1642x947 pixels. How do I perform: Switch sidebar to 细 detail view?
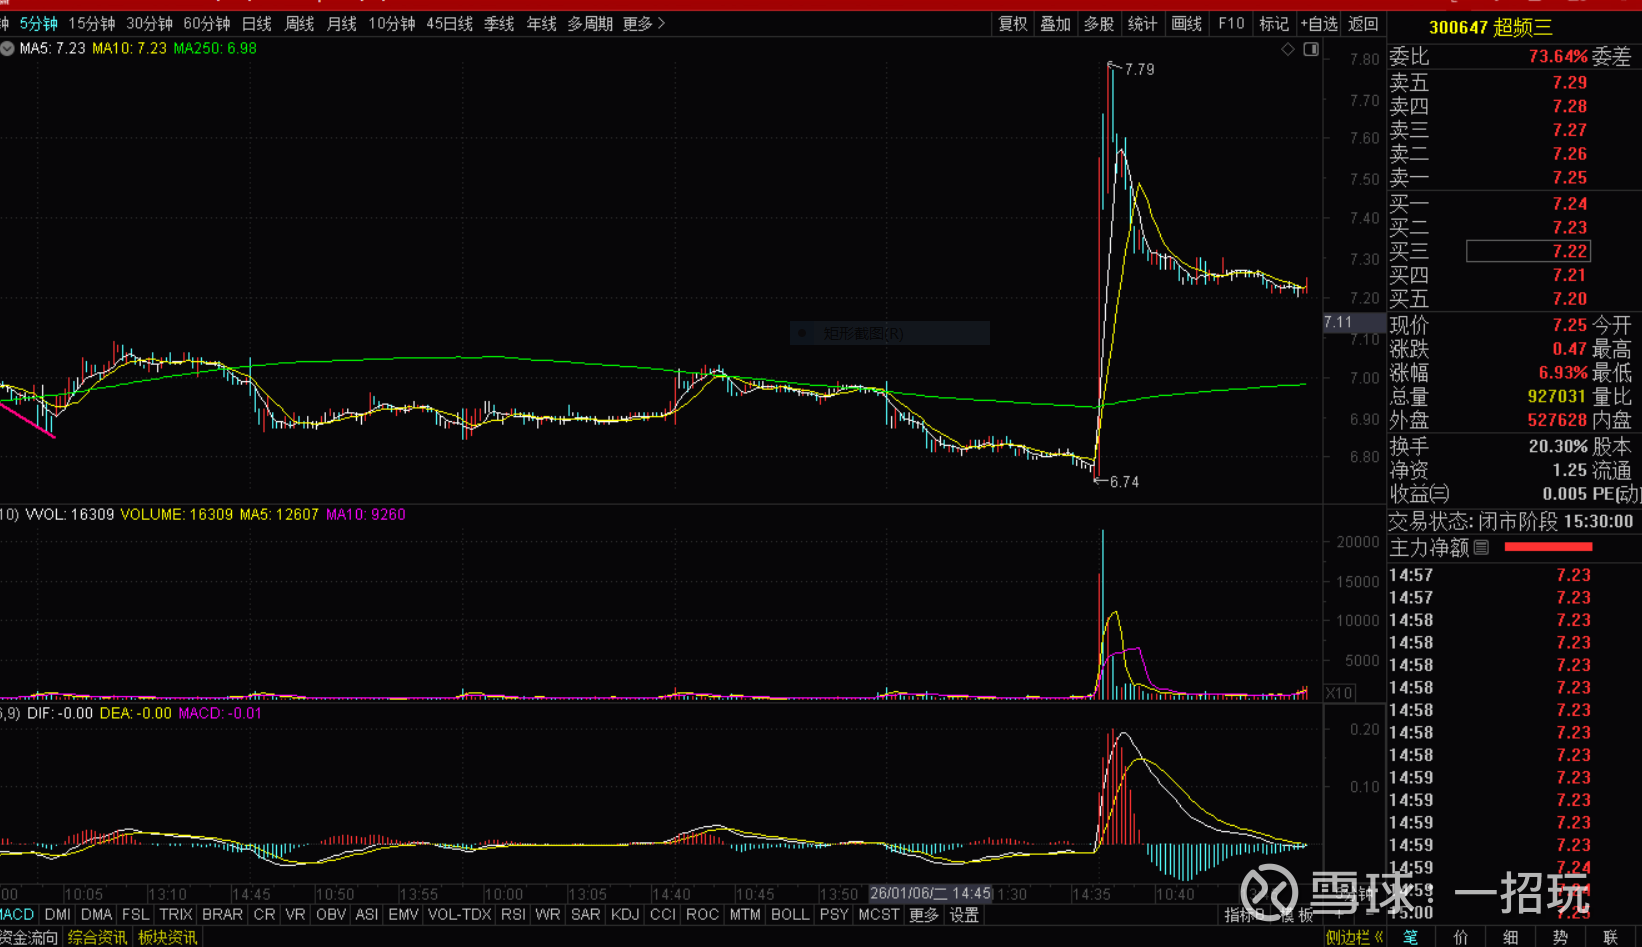pyautogui.click(x=1511, y=937)
